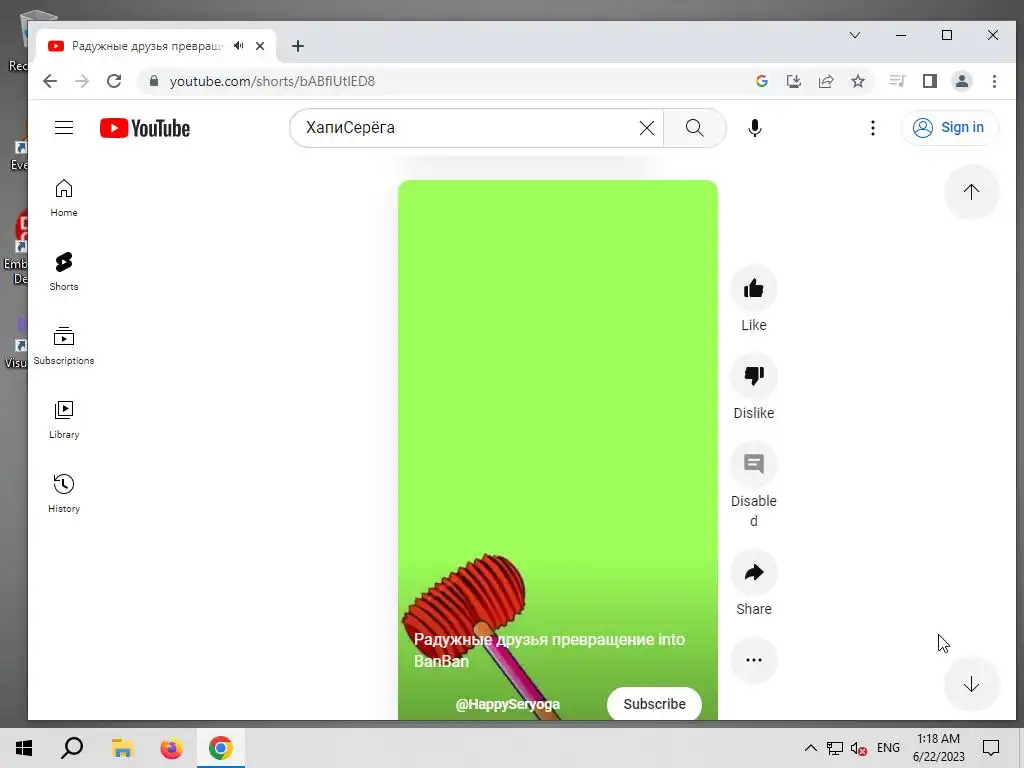
Task: Open the taskbar clock and date
Action: click(938, 748)
